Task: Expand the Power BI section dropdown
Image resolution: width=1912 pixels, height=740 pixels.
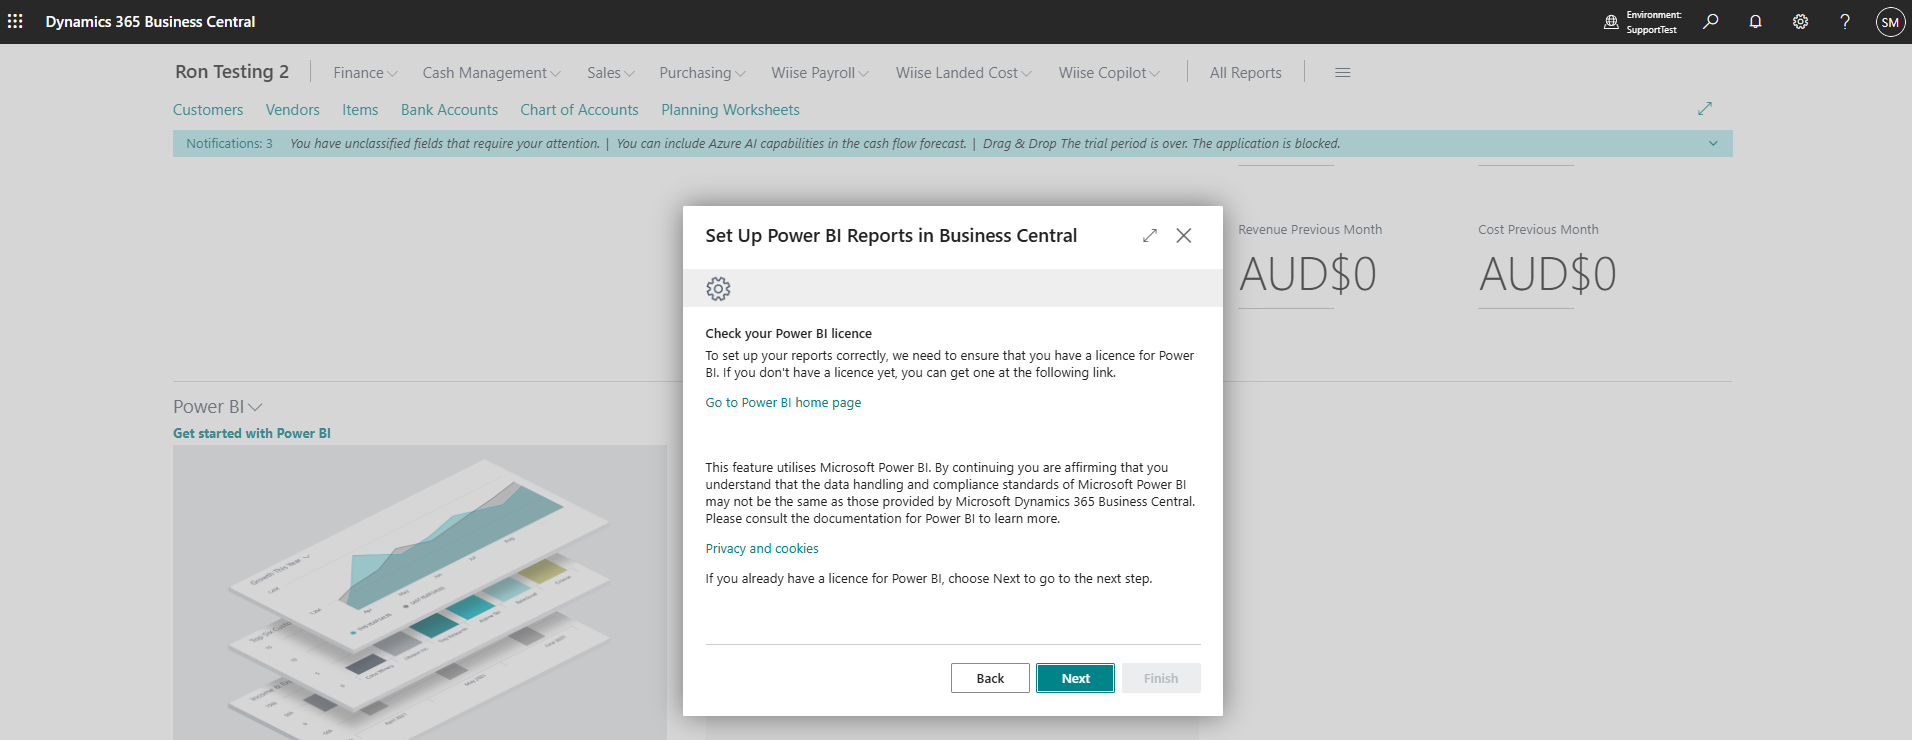Action: (x=218, y=407)
